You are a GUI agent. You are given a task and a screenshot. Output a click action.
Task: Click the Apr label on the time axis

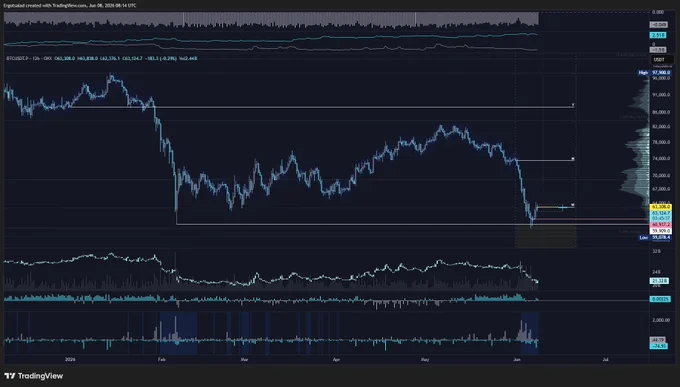coord(336,360)
